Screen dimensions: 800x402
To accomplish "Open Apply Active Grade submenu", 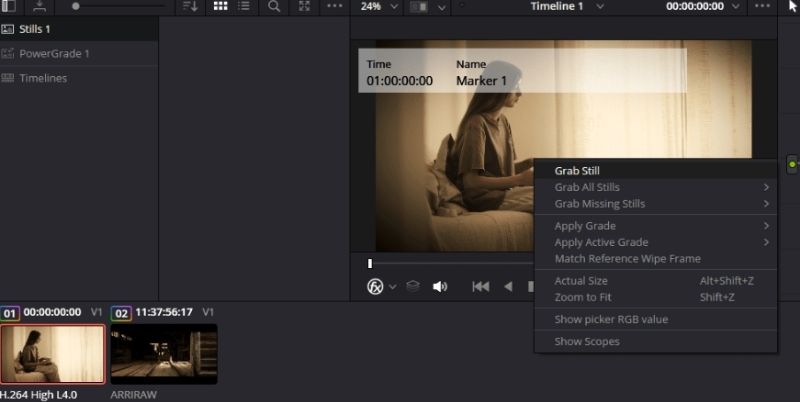I will pyautogui.click(x=656, y=242).
